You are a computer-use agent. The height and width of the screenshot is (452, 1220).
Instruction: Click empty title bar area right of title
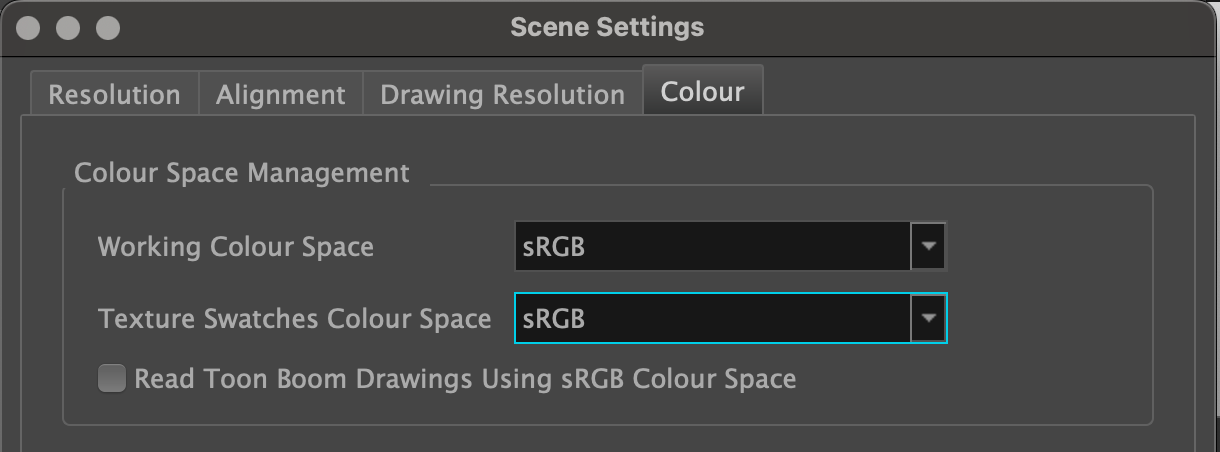tap(950, 27)
